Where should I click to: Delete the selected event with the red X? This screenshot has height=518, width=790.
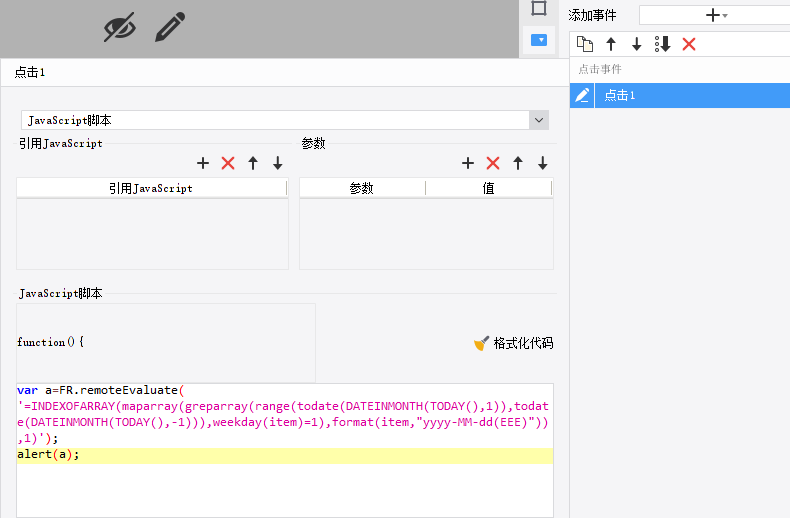coord(689,44)
